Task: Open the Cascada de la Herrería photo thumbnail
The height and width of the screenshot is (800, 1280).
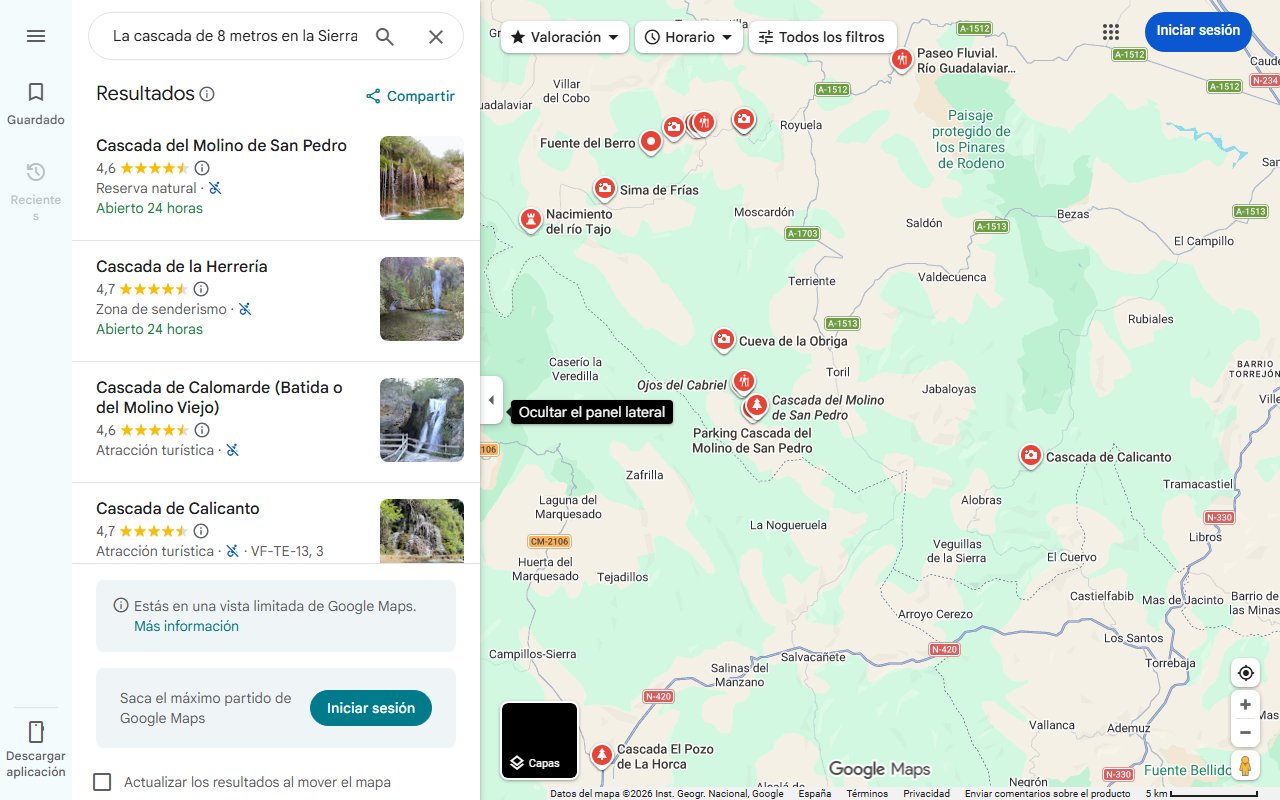Action: click(x=421, y=298)
